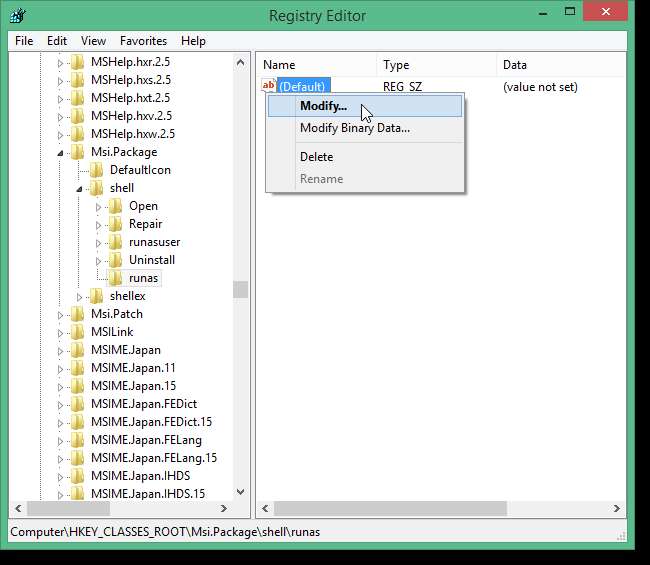650x565 pixels.
Task: Select the MSILink folder icon
Action: click(x=77, y=332)
